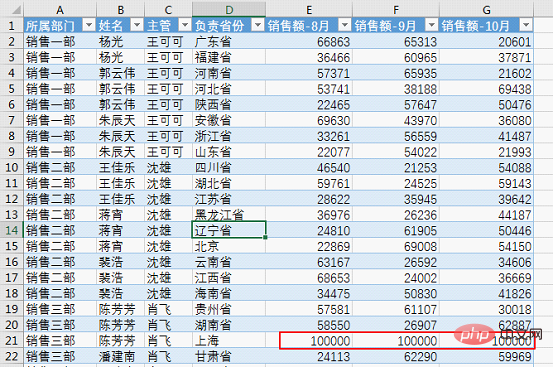Image resolution: width=553 pixels, height=367 pixels.
Task: Click the 福建省 cell
Action: pos(229,57)
